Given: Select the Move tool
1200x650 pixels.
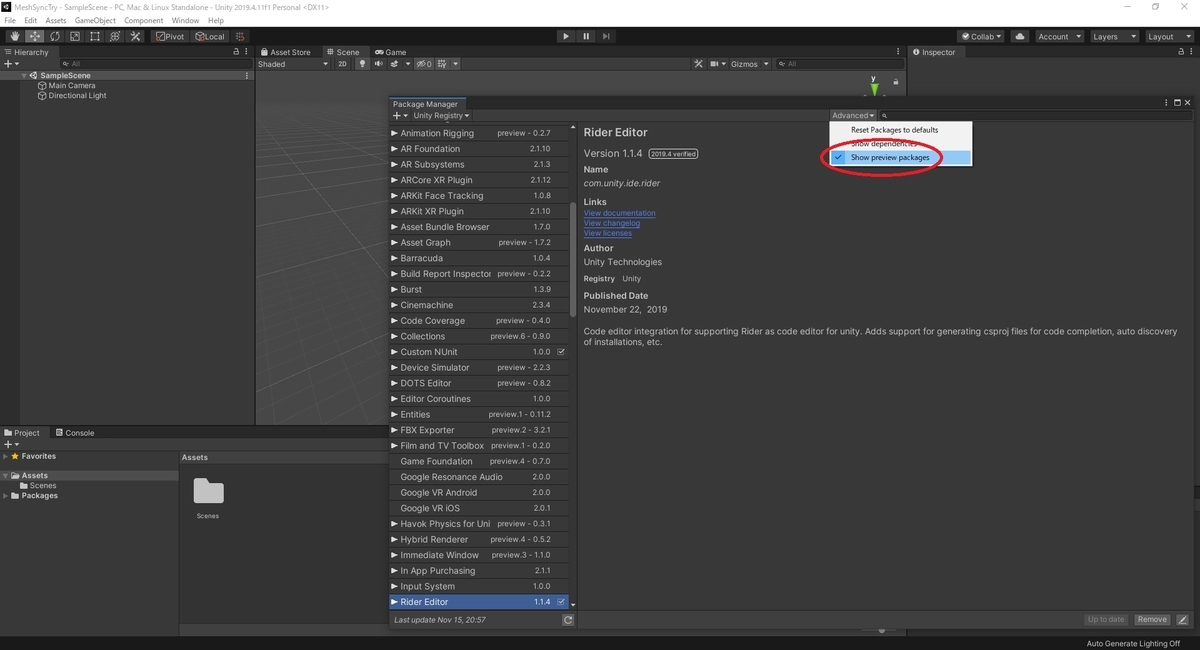Looking at the screenshot, I should pyautogui.click(x=35, y=36).
